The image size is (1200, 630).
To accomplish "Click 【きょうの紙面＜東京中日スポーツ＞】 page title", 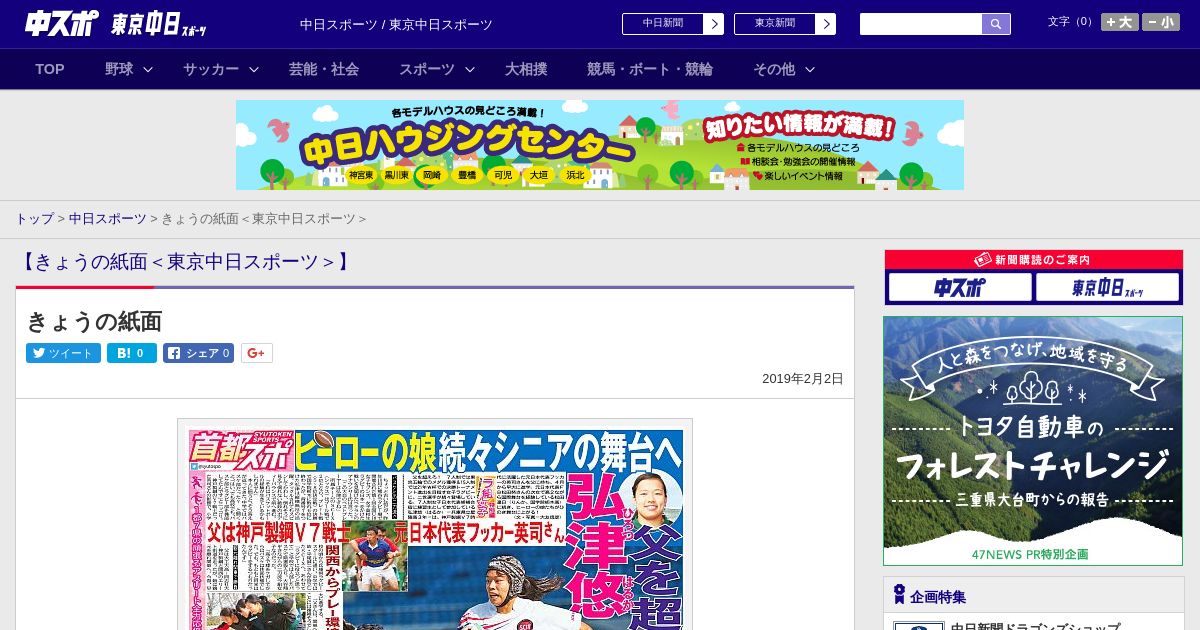I will tap(185, 262).
